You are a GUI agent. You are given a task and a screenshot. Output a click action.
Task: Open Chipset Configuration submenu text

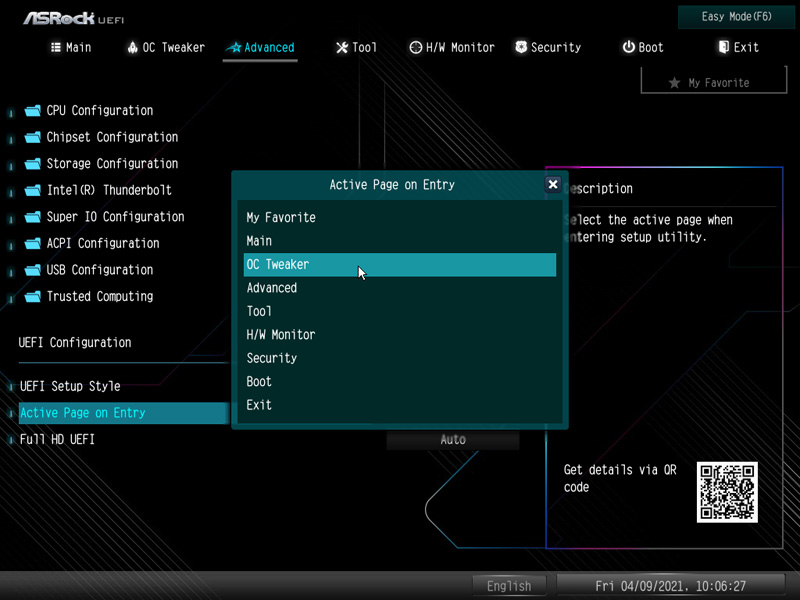112,137
